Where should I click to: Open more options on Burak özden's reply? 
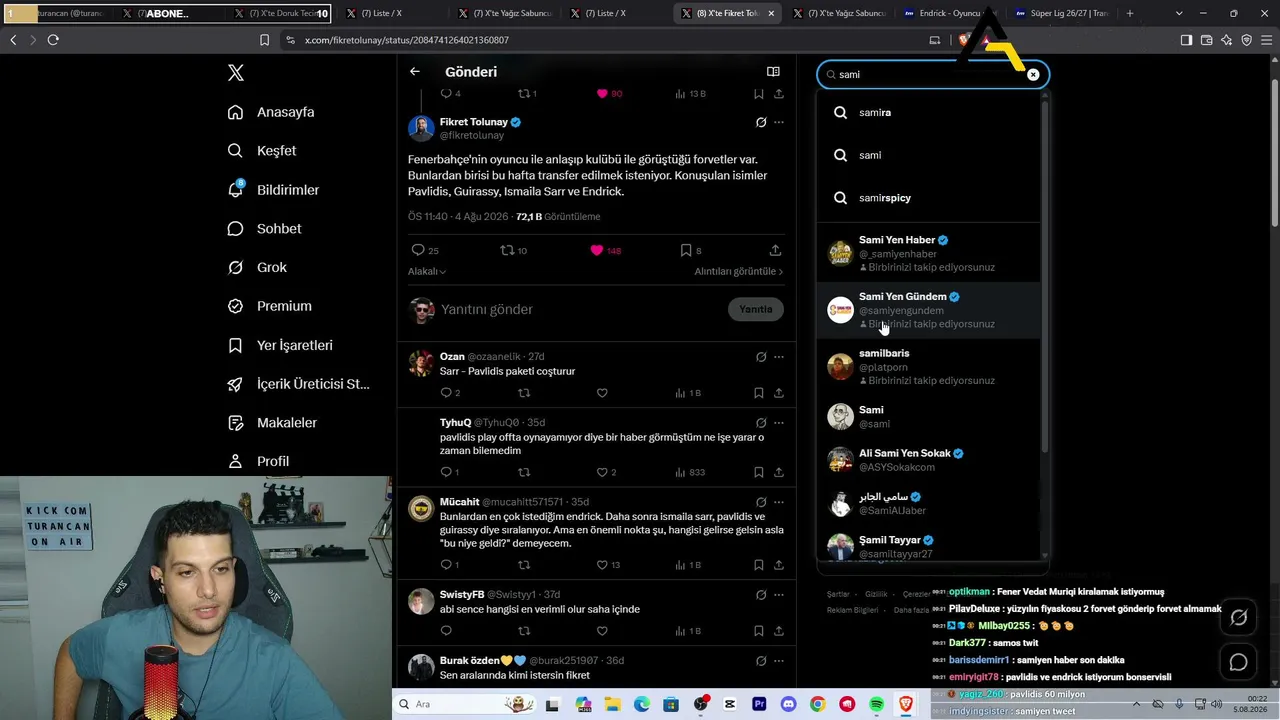coord(779,661)
